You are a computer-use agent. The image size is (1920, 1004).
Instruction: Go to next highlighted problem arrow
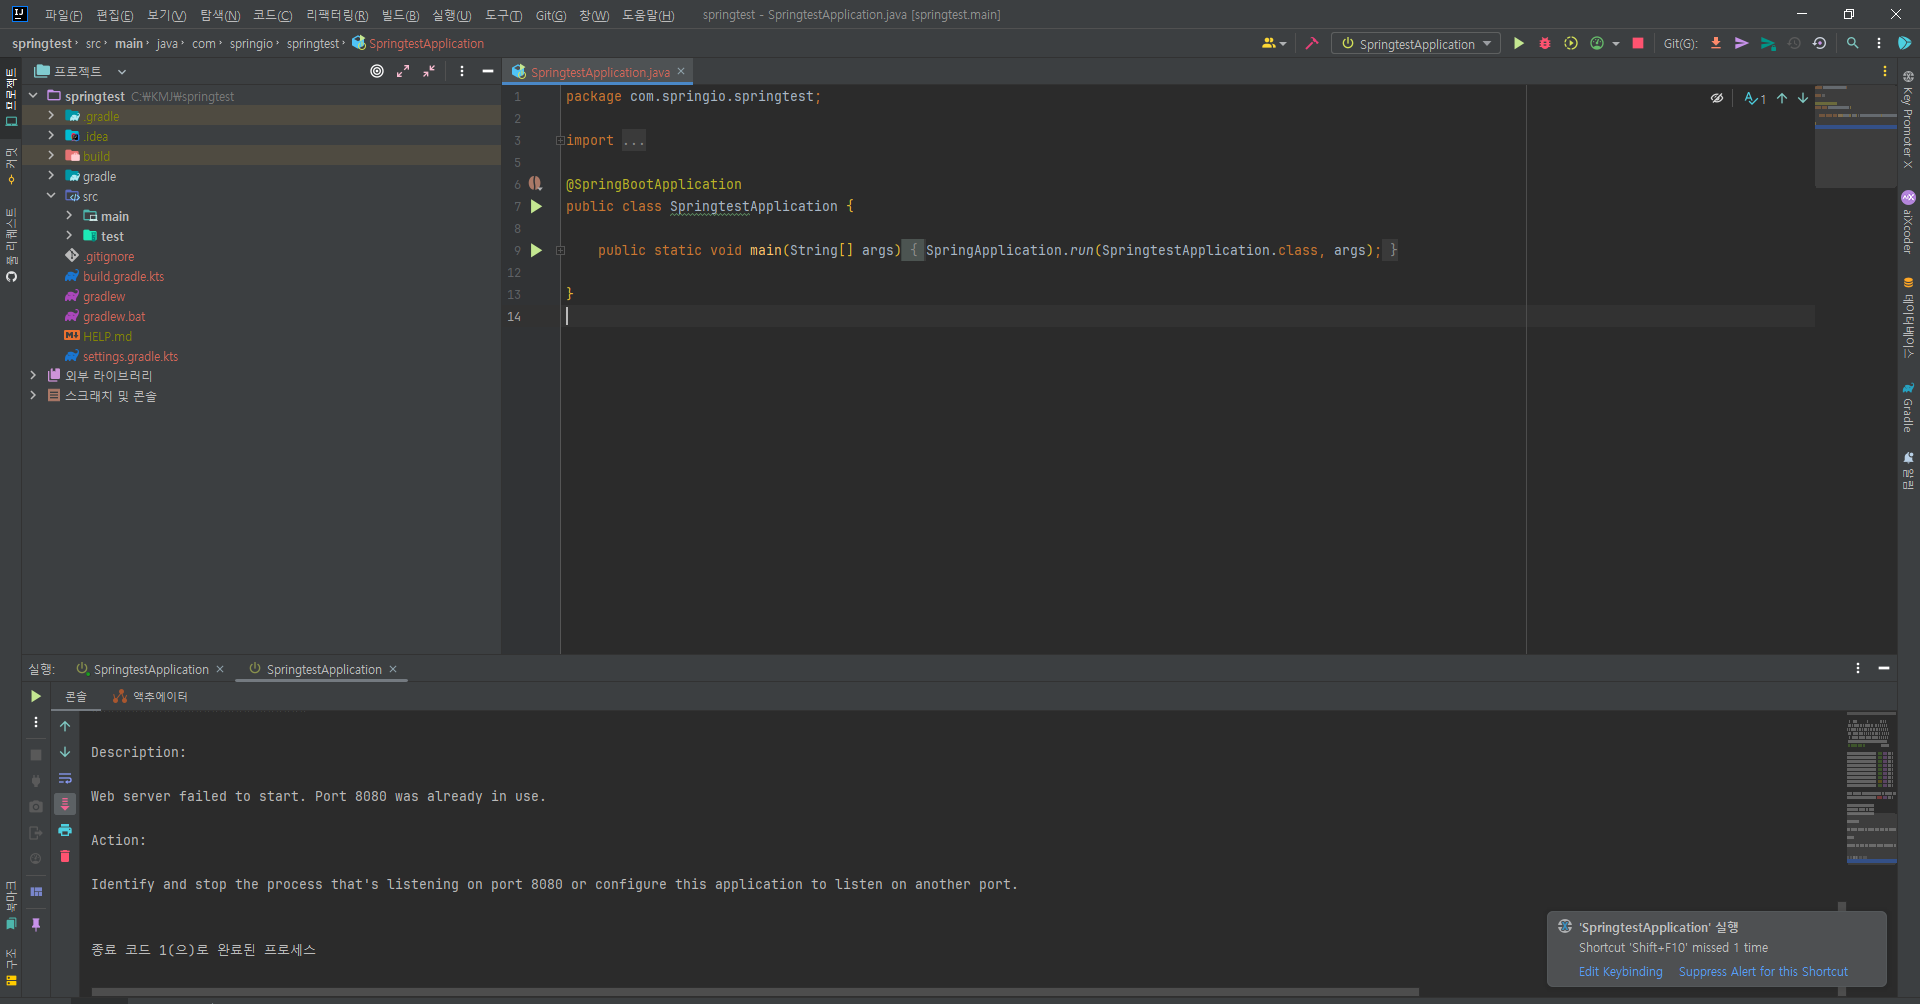(x=1803, y=98)
